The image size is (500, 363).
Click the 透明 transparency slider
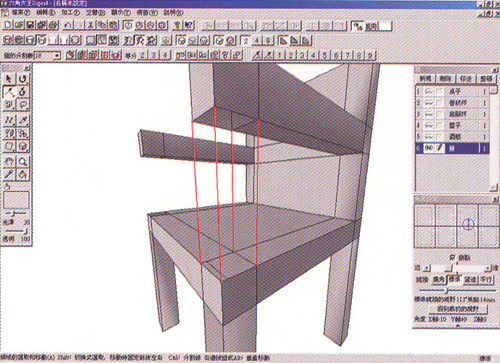(16, 231)
